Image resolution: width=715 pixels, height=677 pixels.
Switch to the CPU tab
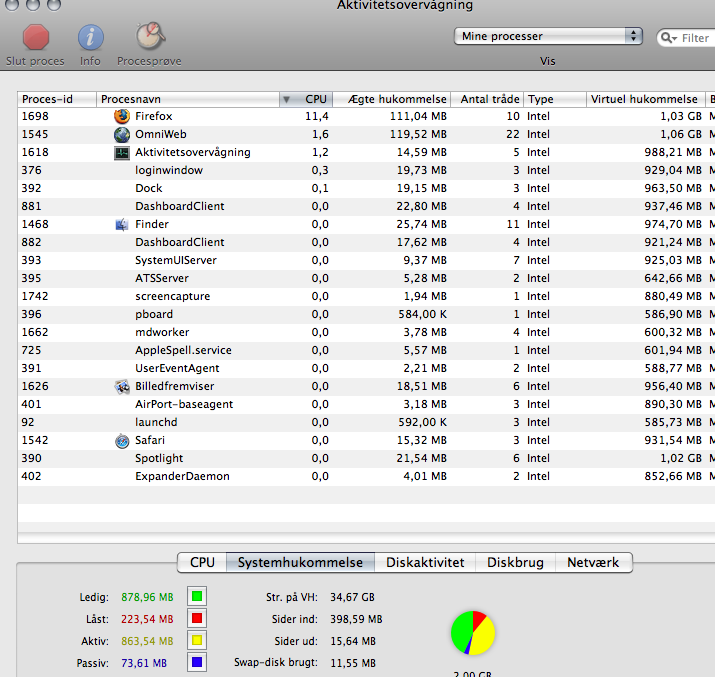click(202, 563)
